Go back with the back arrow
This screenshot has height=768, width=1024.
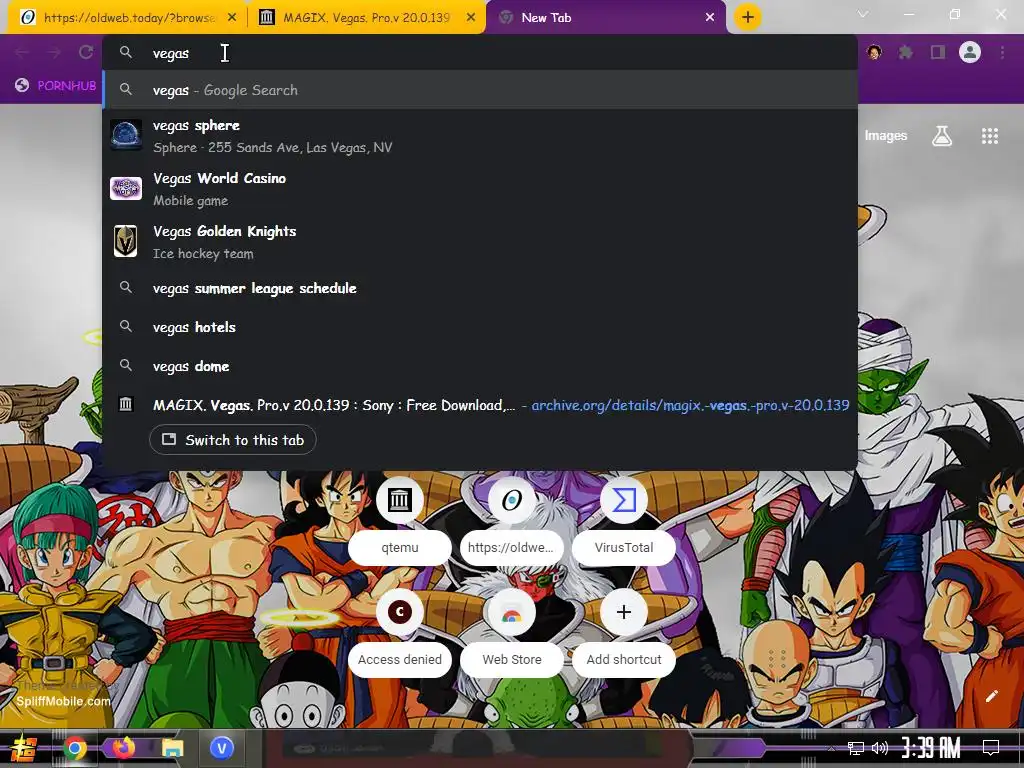(x=22, y=52)
